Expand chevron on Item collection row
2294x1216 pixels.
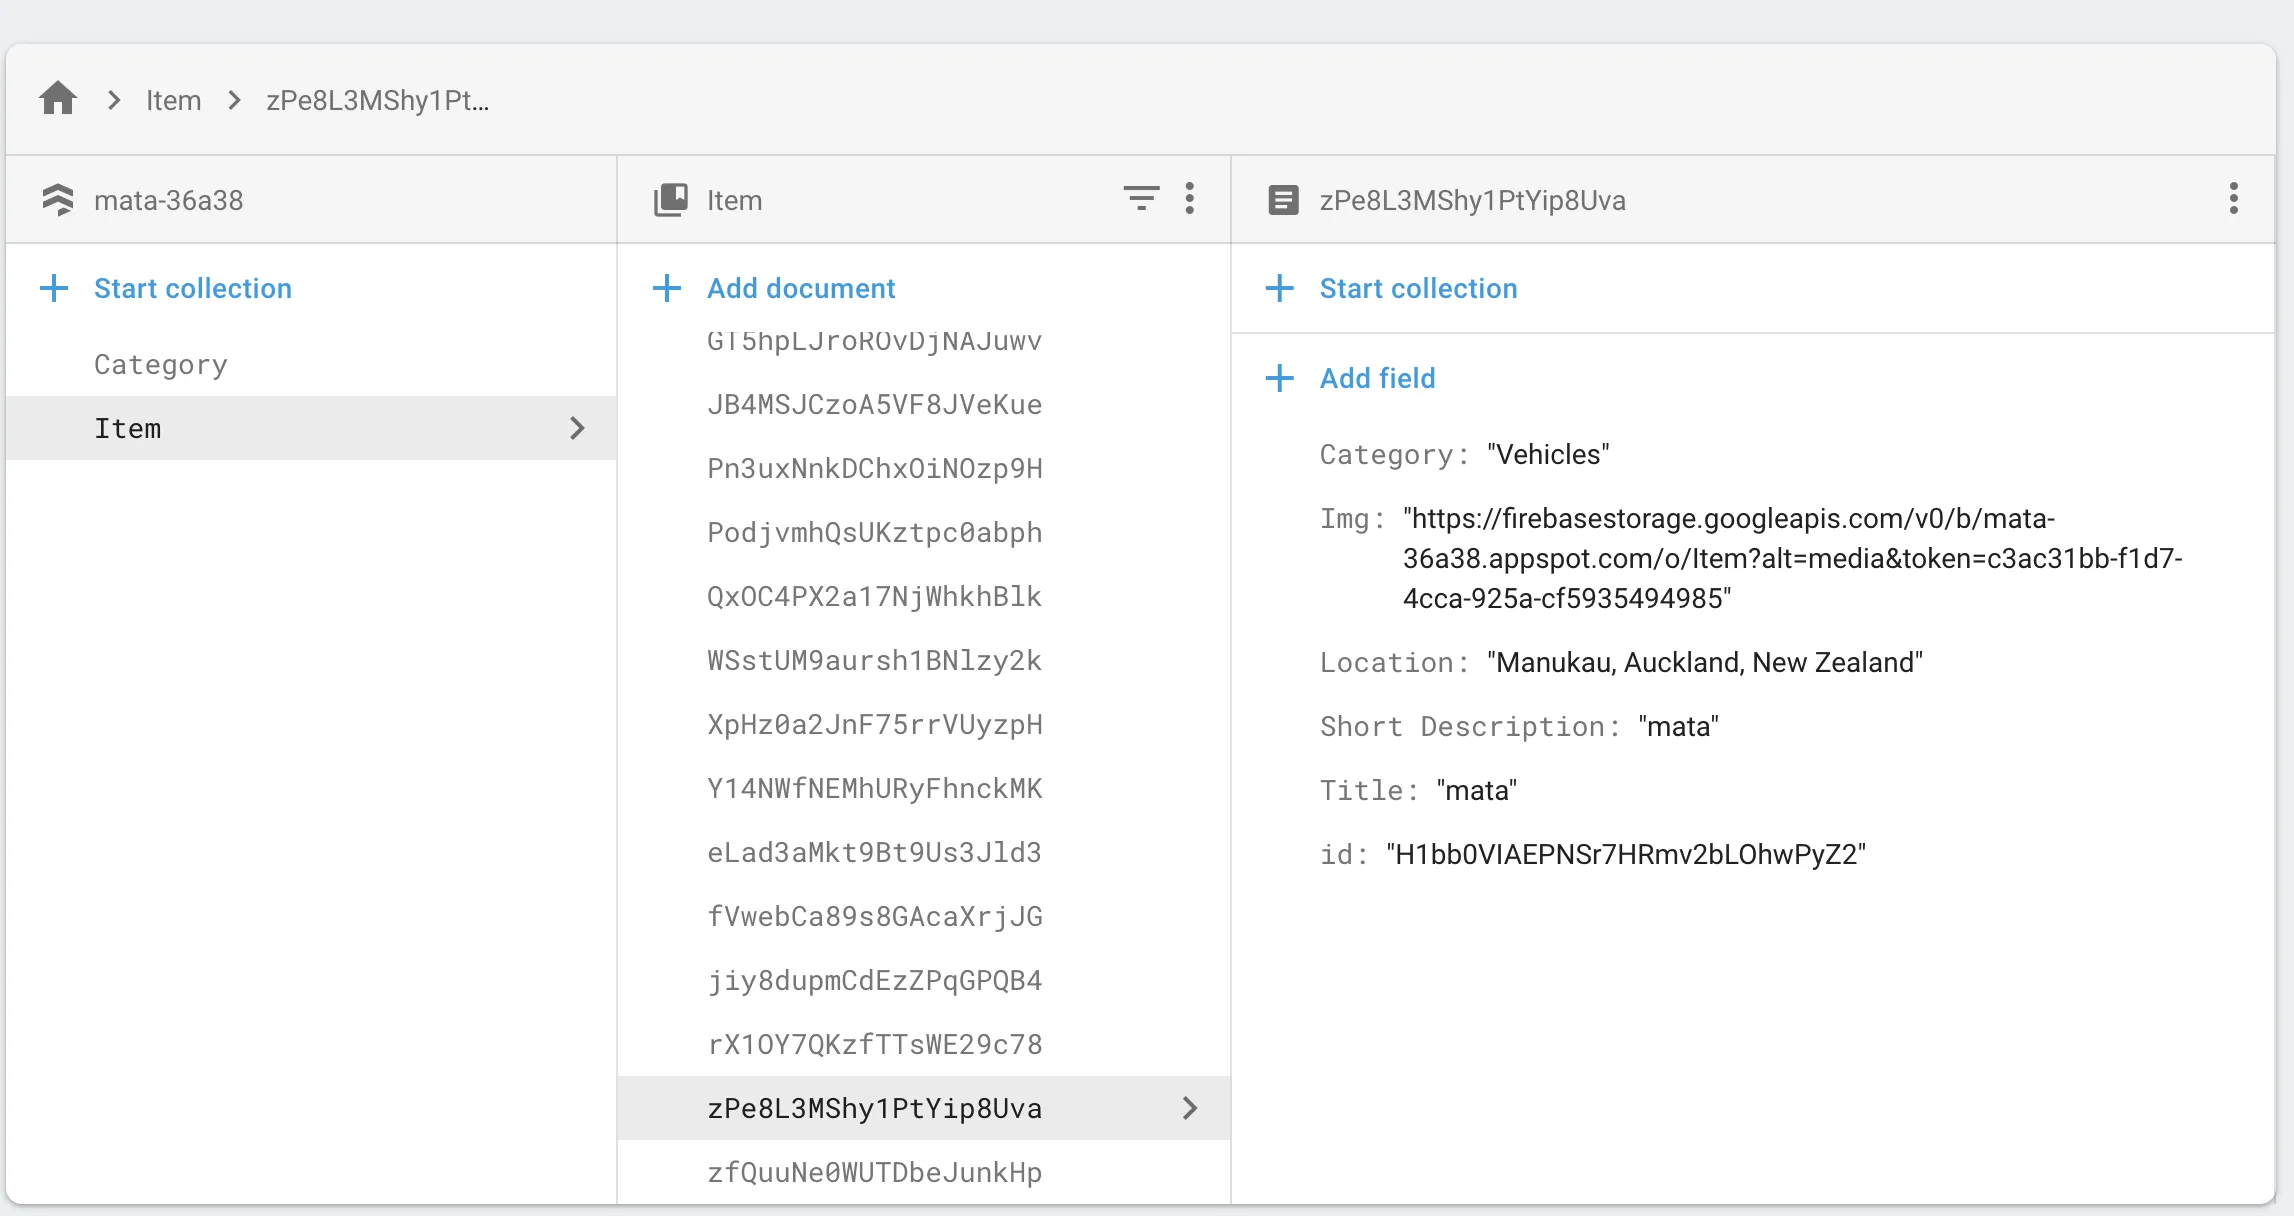pyautogui.click(x=577, y=428)
